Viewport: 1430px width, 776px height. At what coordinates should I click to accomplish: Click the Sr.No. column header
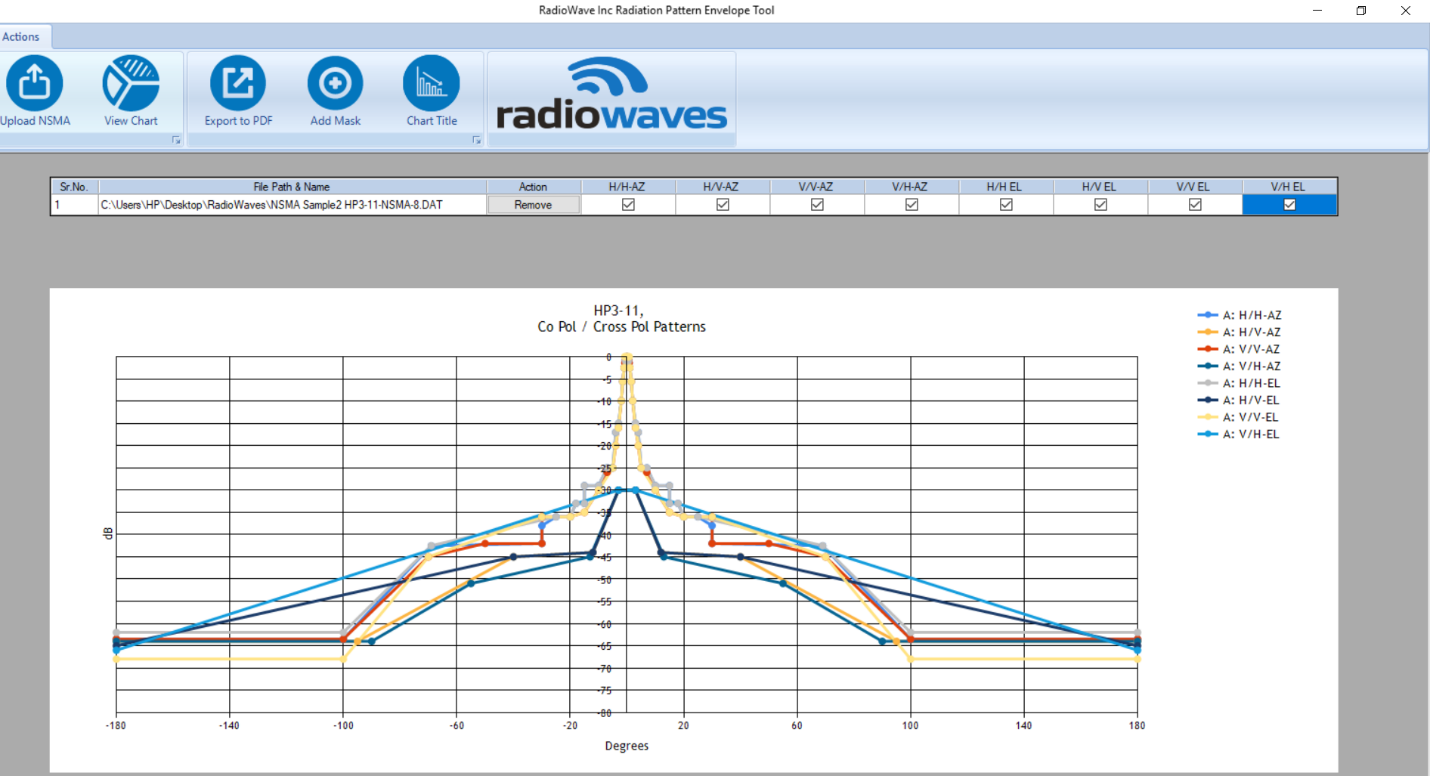point(74,186)
